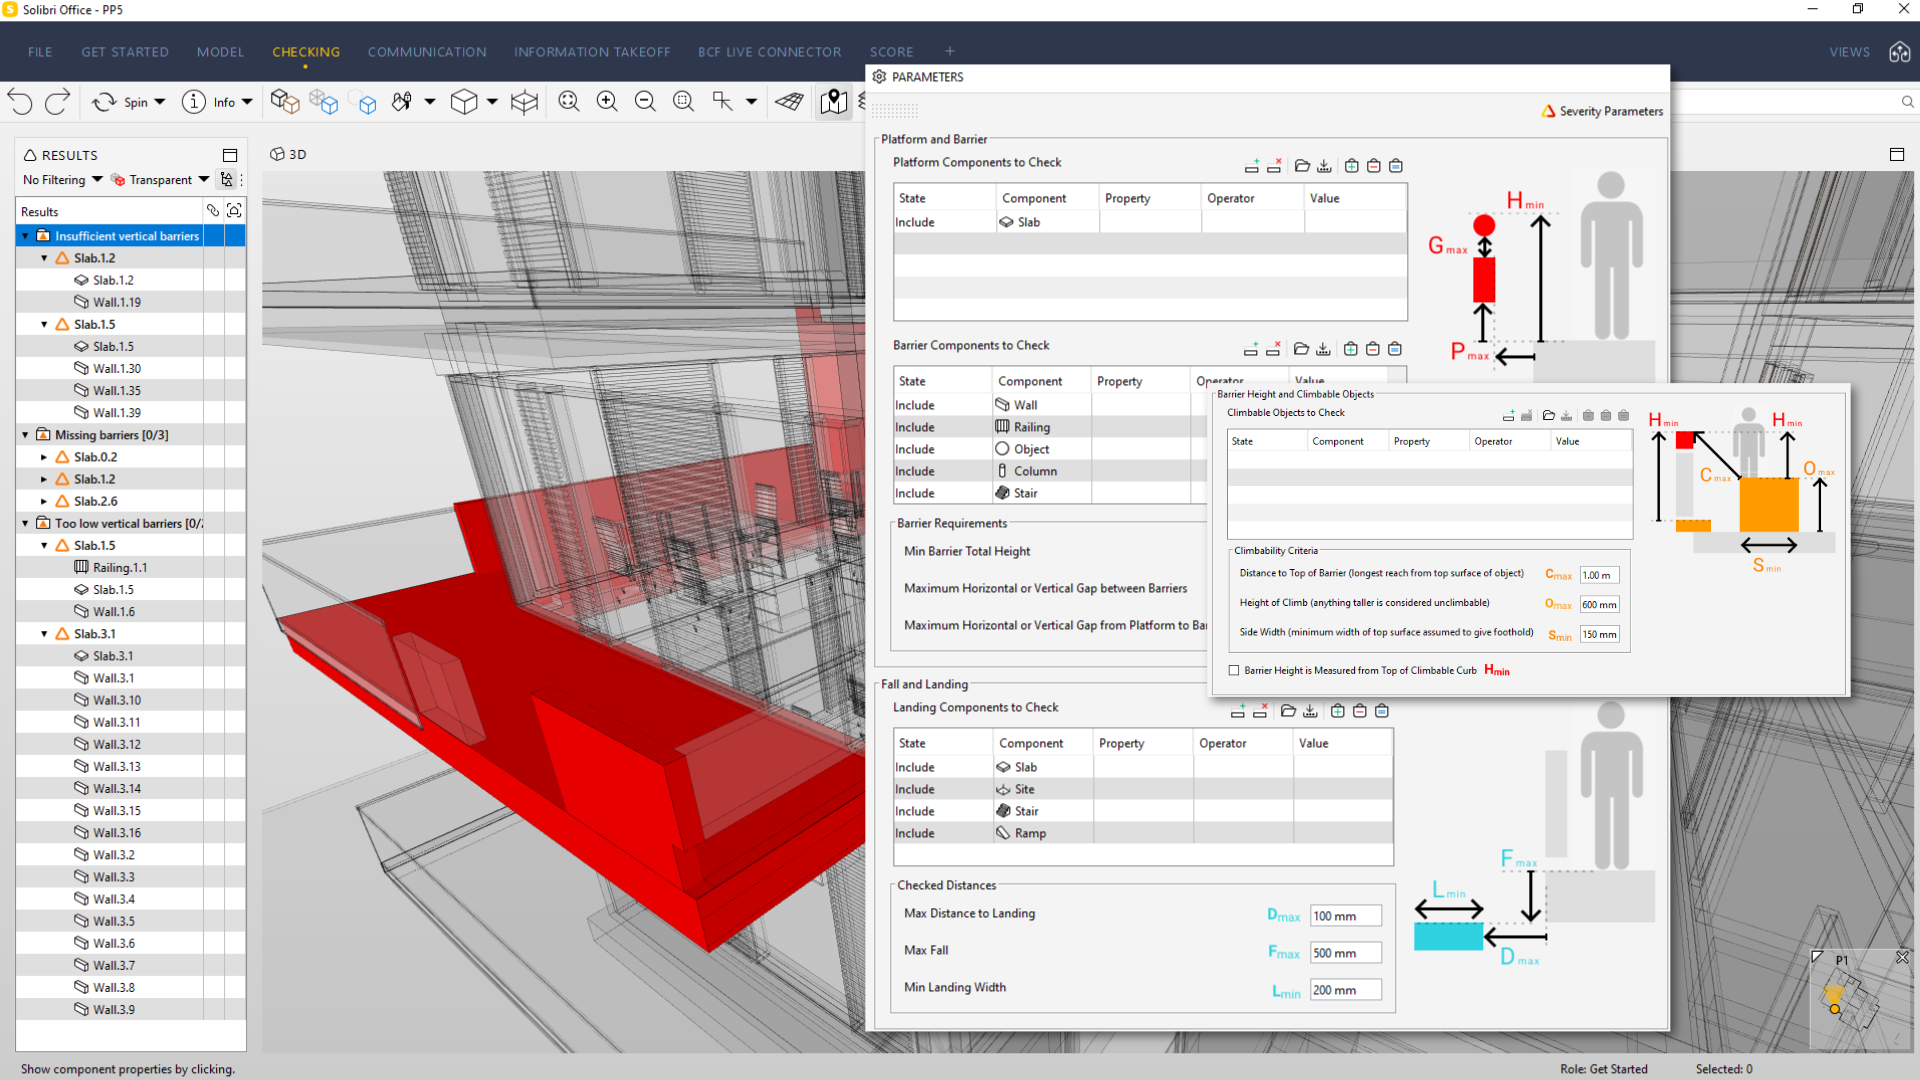
Task: Click the zoom in magnifier icon
Action: coord(607,101)
